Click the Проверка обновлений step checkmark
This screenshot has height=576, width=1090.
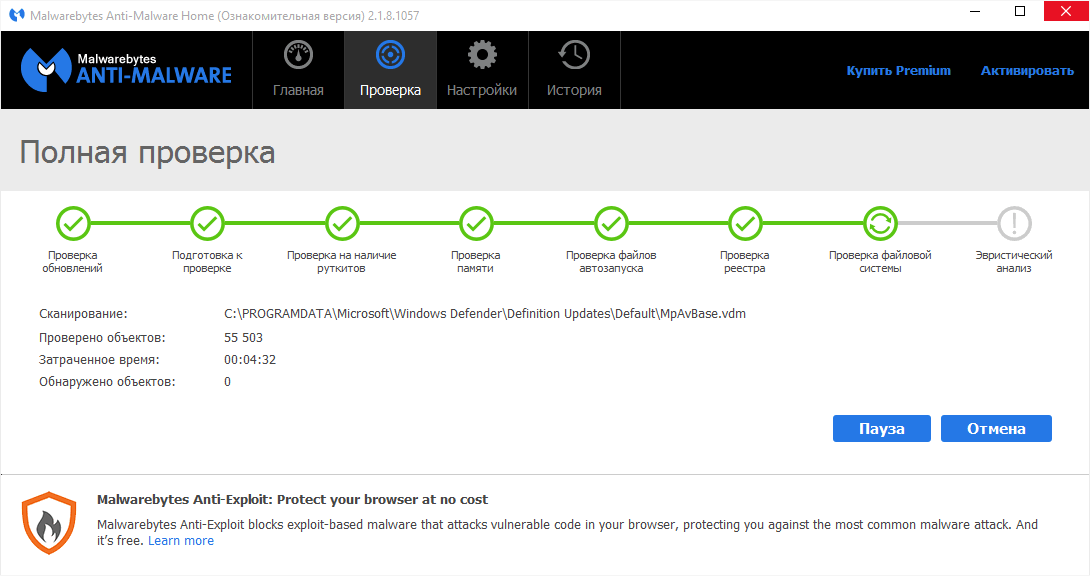73,224
